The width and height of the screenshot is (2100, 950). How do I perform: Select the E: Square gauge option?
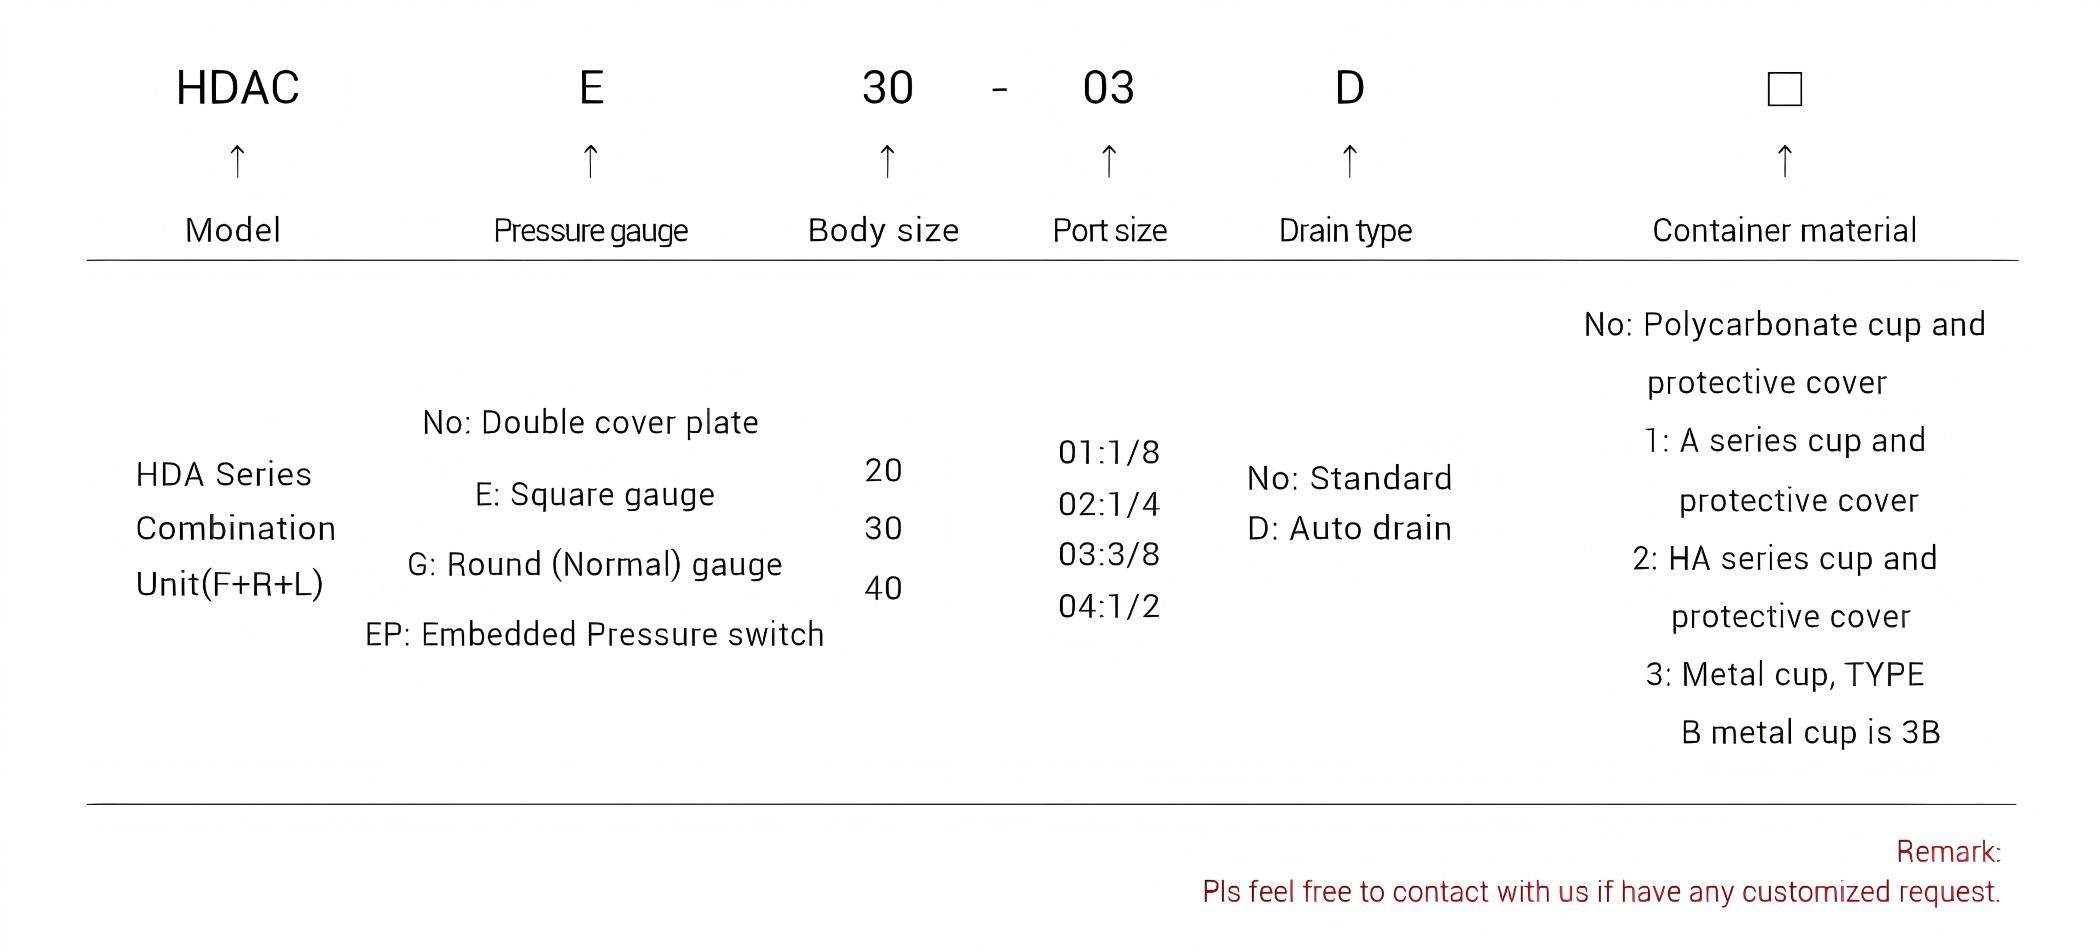tap(595, 494)
